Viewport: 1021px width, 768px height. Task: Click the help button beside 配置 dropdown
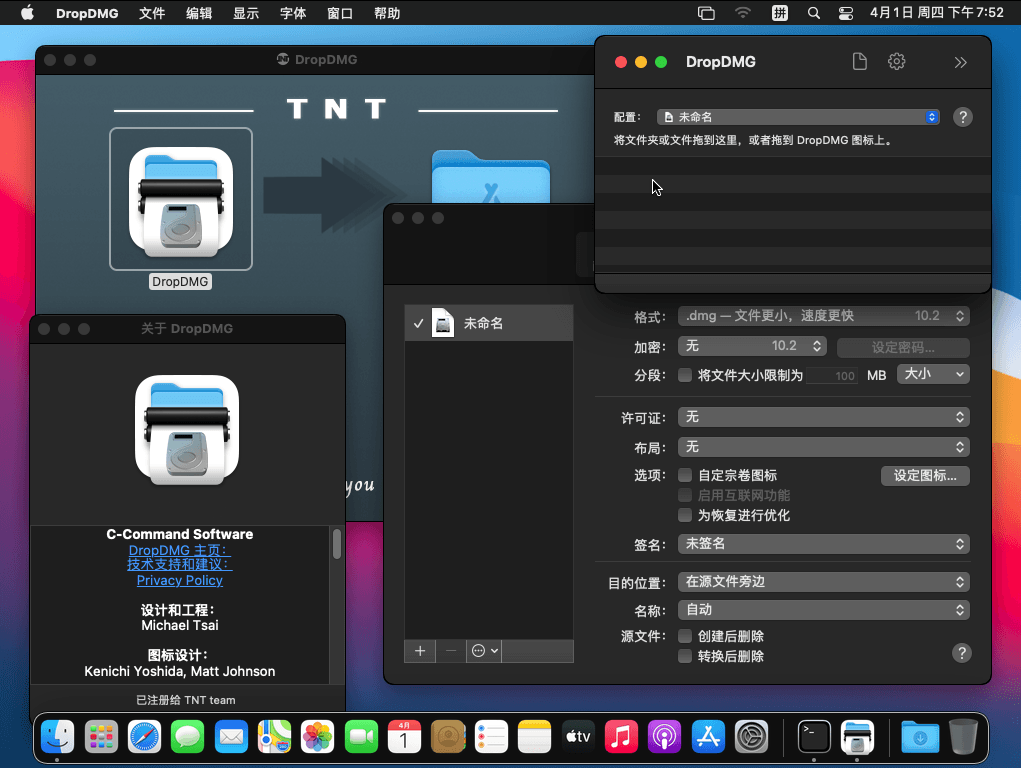point(962,117)
